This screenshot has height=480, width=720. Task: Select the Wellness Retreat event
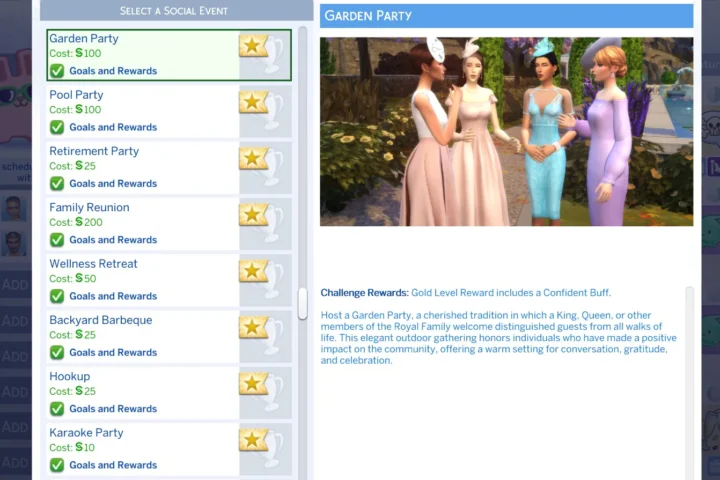(169, 280)
